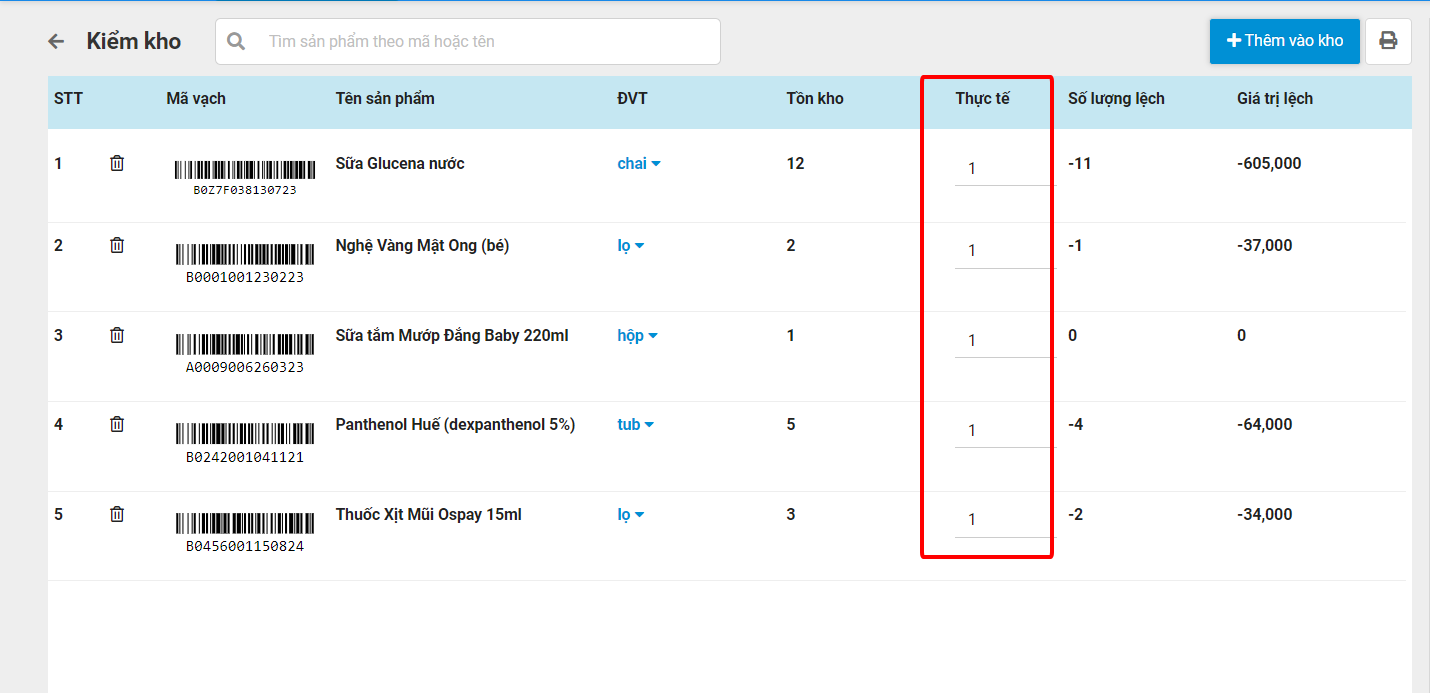
Task: Click stock value 3 for Thuốc Xịt Mũi
Action: point(791,514)
